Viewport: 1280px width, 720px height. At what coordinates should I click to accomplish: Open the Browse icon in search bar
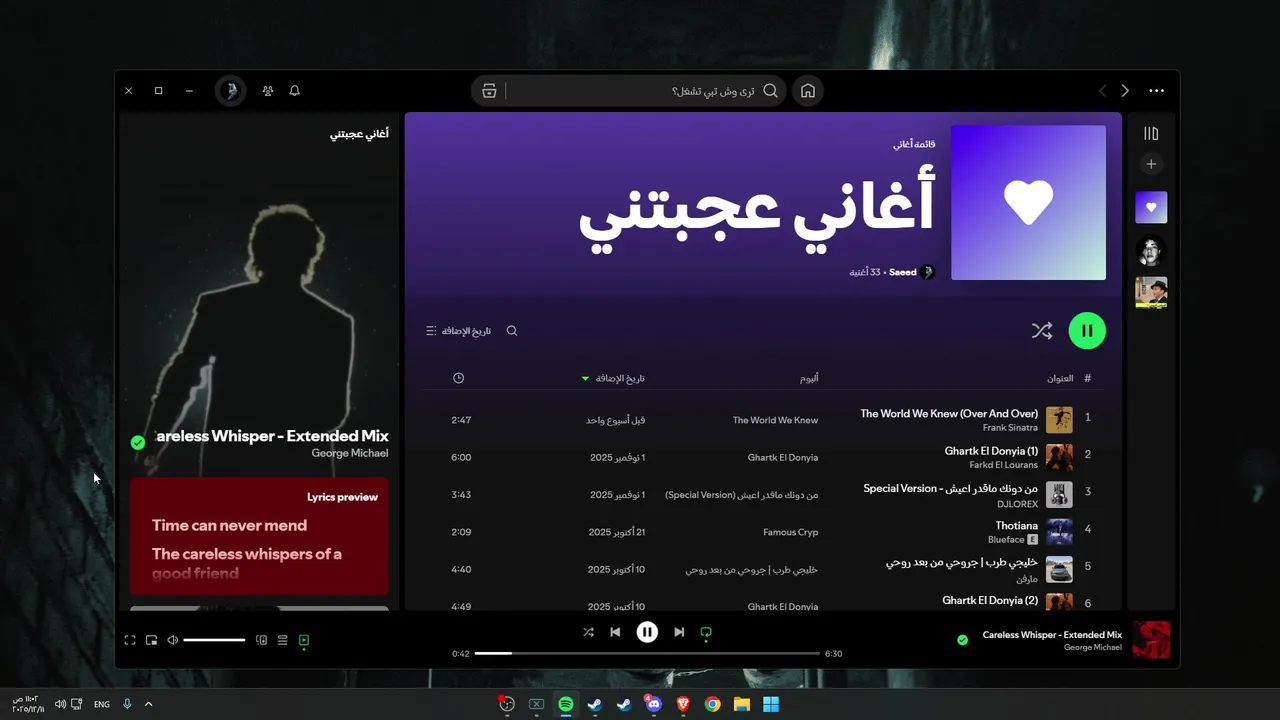pyautogui.click(x=489, y=91)
